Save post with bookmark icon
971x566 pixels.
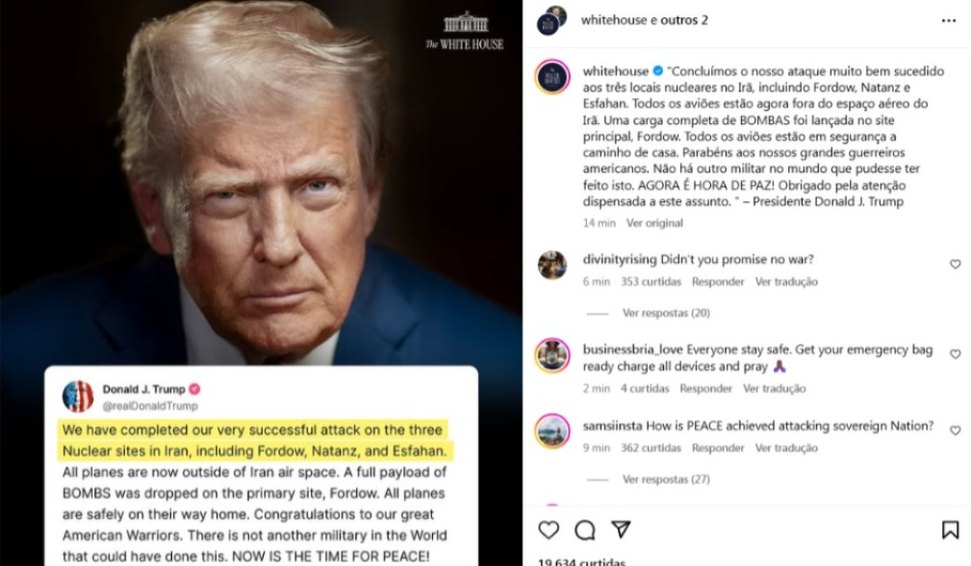[950, 530]
